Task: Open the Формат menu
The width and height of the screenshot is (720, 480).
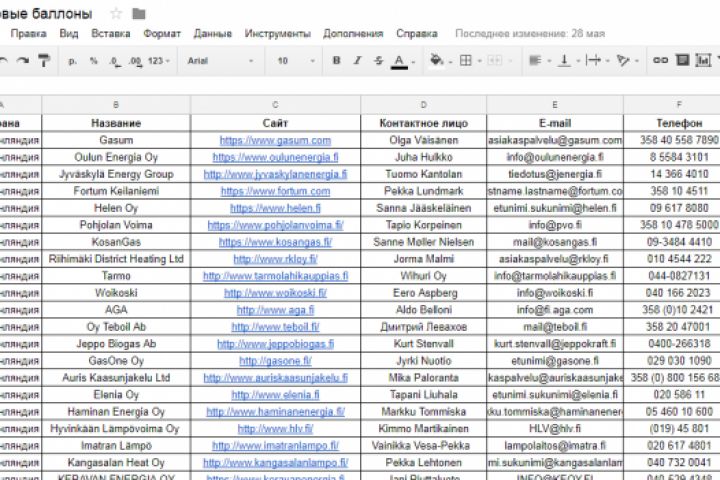Action: 162,34
